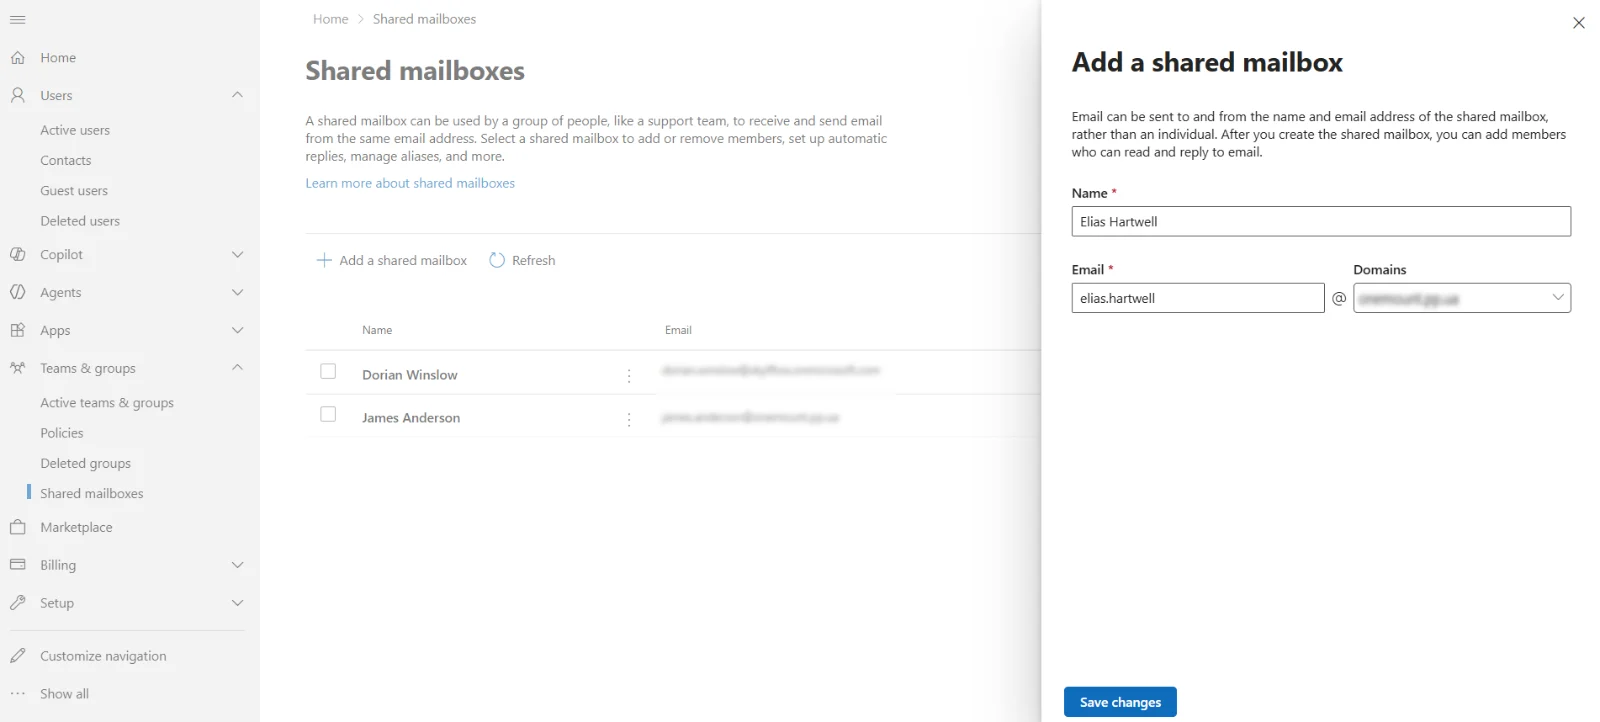Click the Setup wrench icon

(x=17, y=603)
